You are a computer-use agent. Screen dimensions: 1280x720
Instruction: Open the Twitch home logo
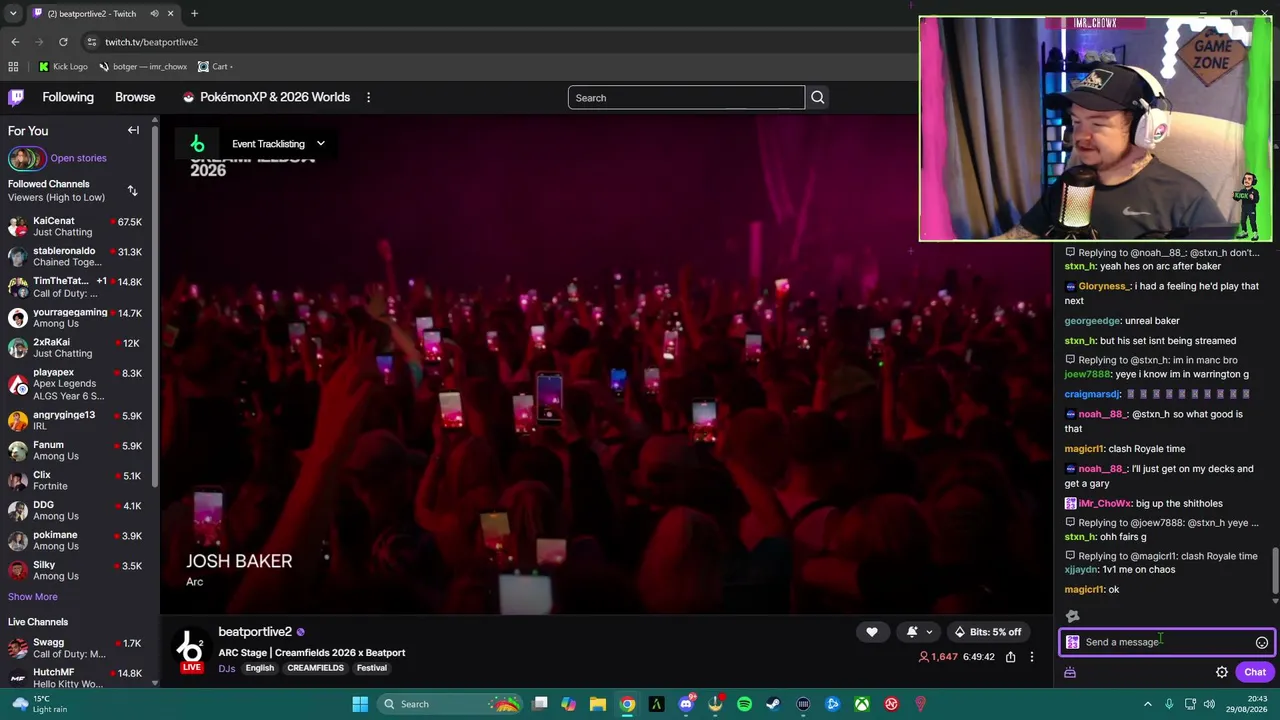pyautogui.click(x=16, y=97)
